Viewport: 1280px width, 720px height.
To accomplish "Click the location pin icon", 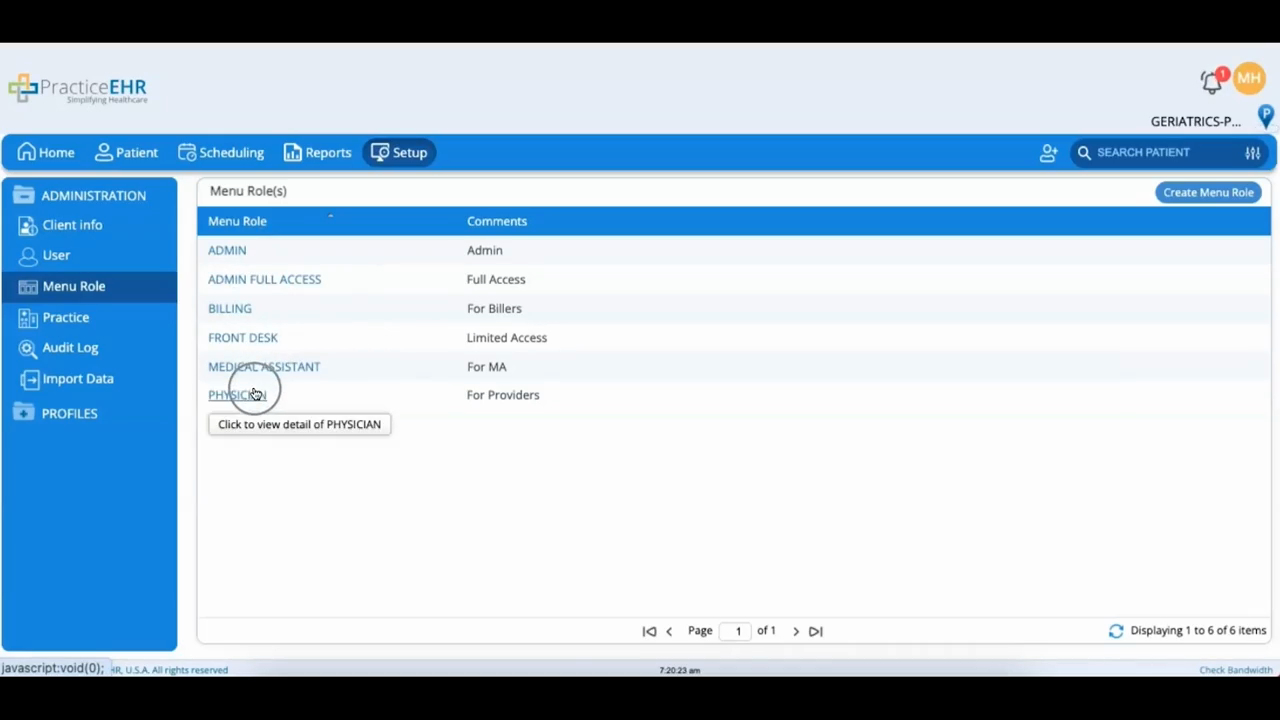I will [1265, 116].
